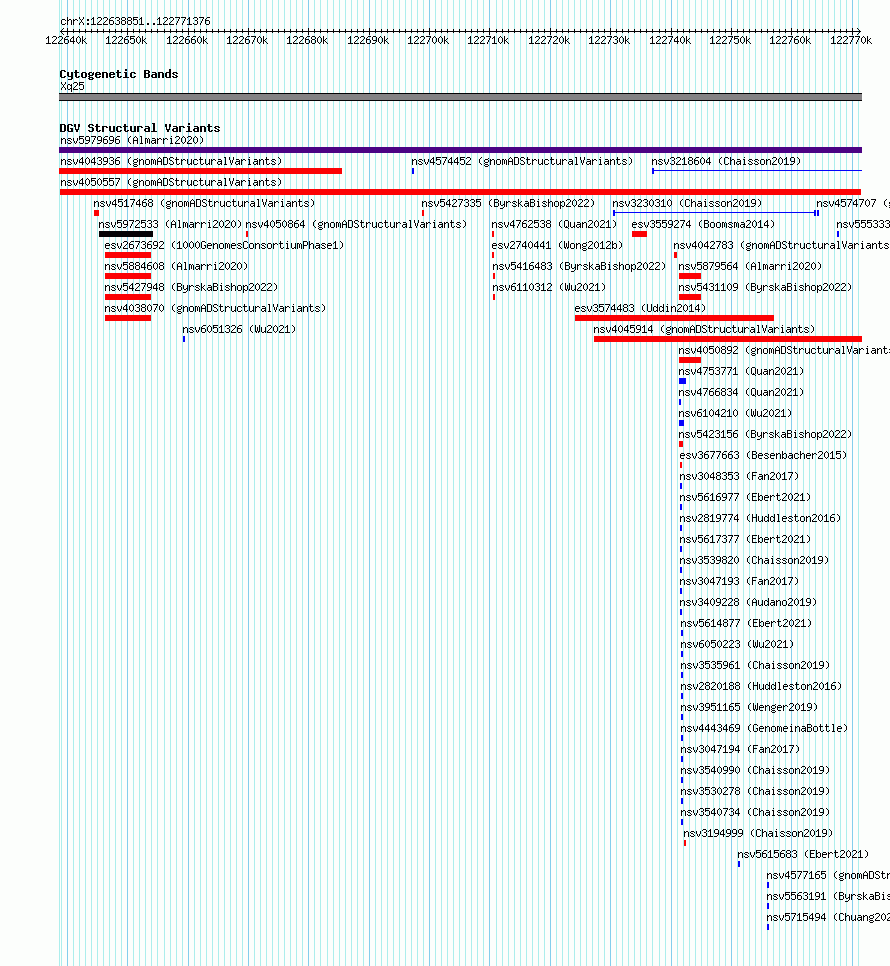This screenshot has width=890, height=966.
Task: Click nsv3539820 (Chaisson2019) label
Action: (x=754, y=559)
